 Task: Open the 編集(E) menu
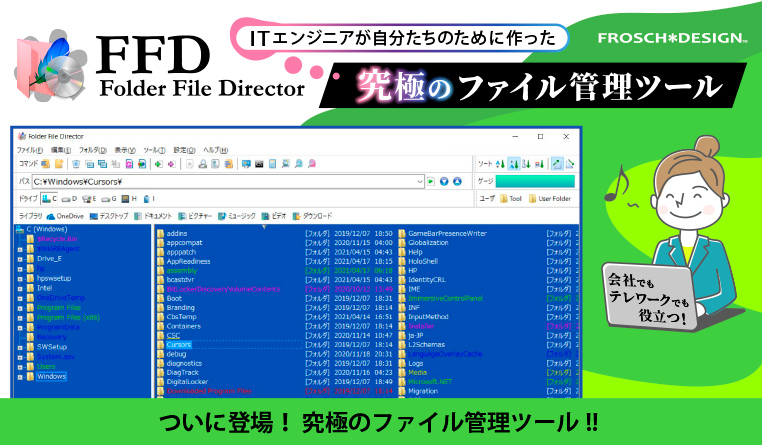point(61,150)
